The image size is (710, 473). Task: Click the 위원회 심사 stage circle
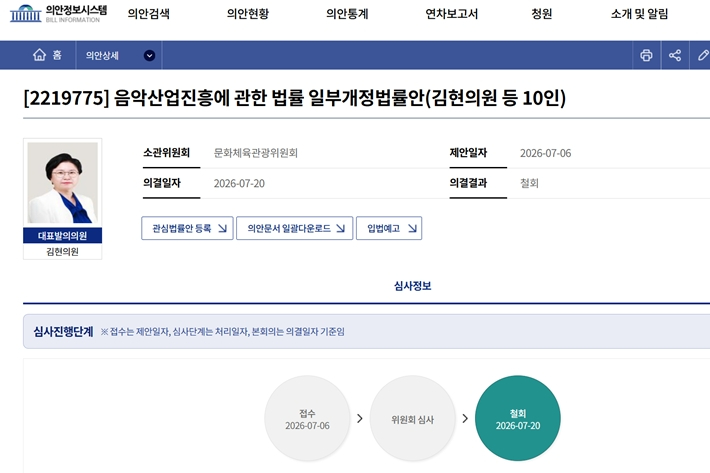pos(413,418)
